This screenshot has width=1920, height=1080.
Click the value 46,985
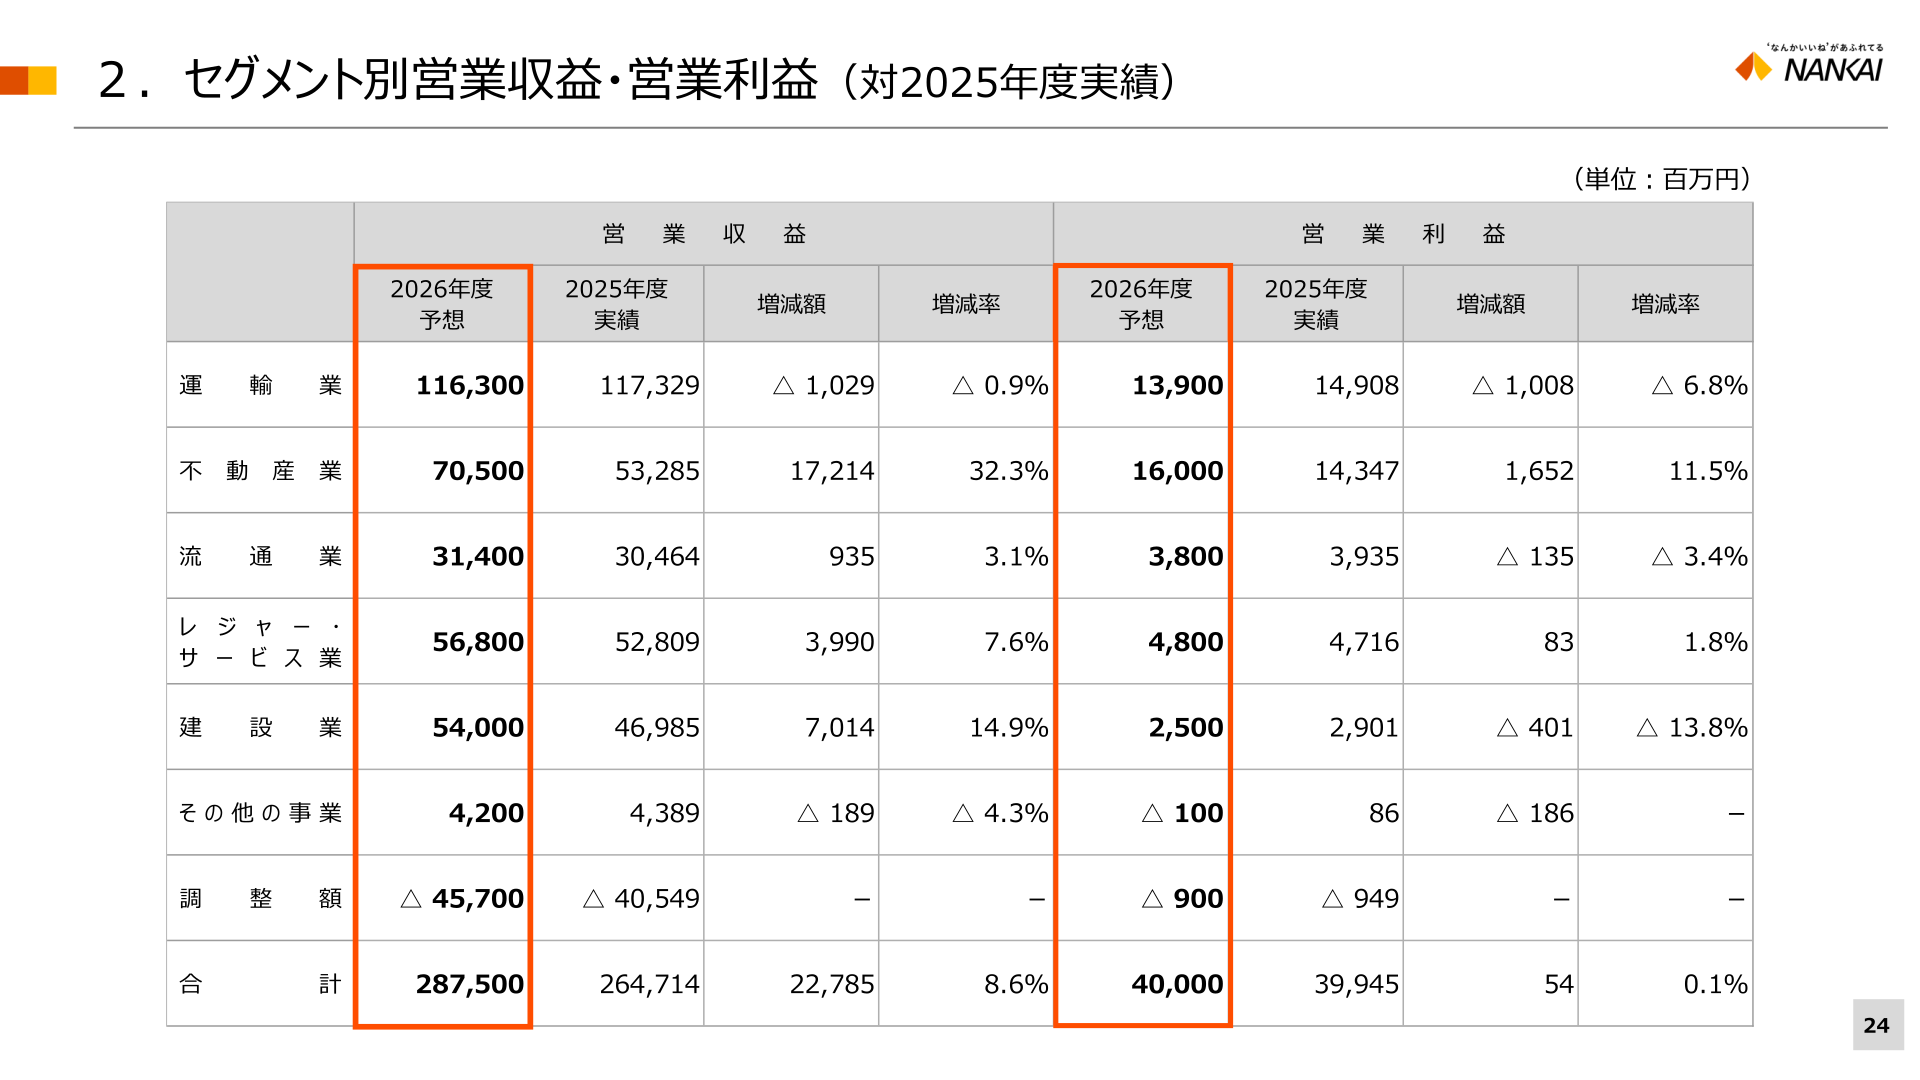pyautogui.click(x=657, y=727)
